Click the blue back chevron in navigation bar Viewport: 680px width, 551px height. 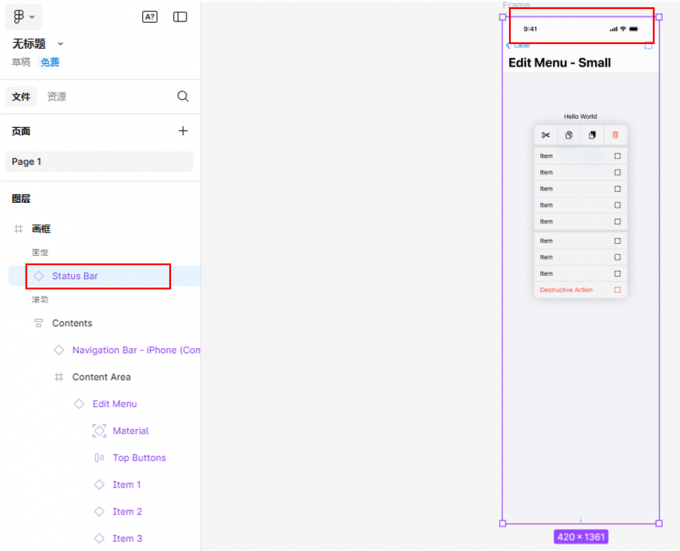(508, 46)
